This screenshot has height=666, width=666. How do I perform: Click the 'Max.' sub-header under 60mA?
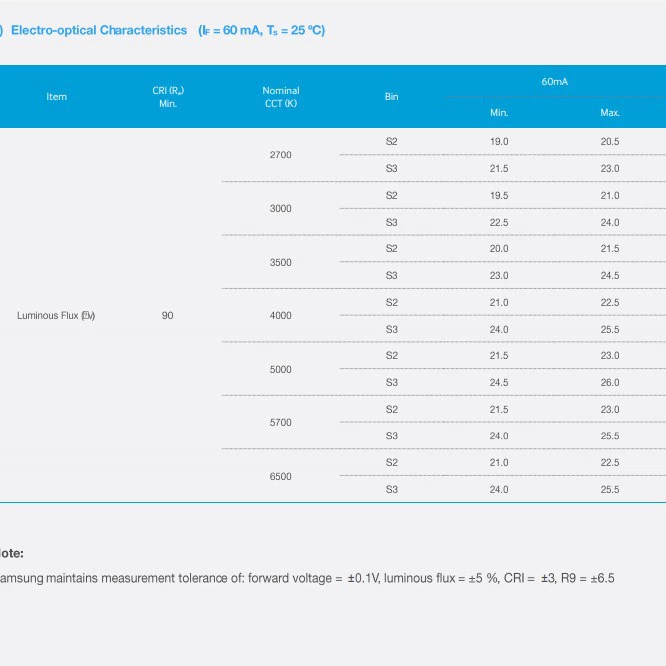[610, 113]
